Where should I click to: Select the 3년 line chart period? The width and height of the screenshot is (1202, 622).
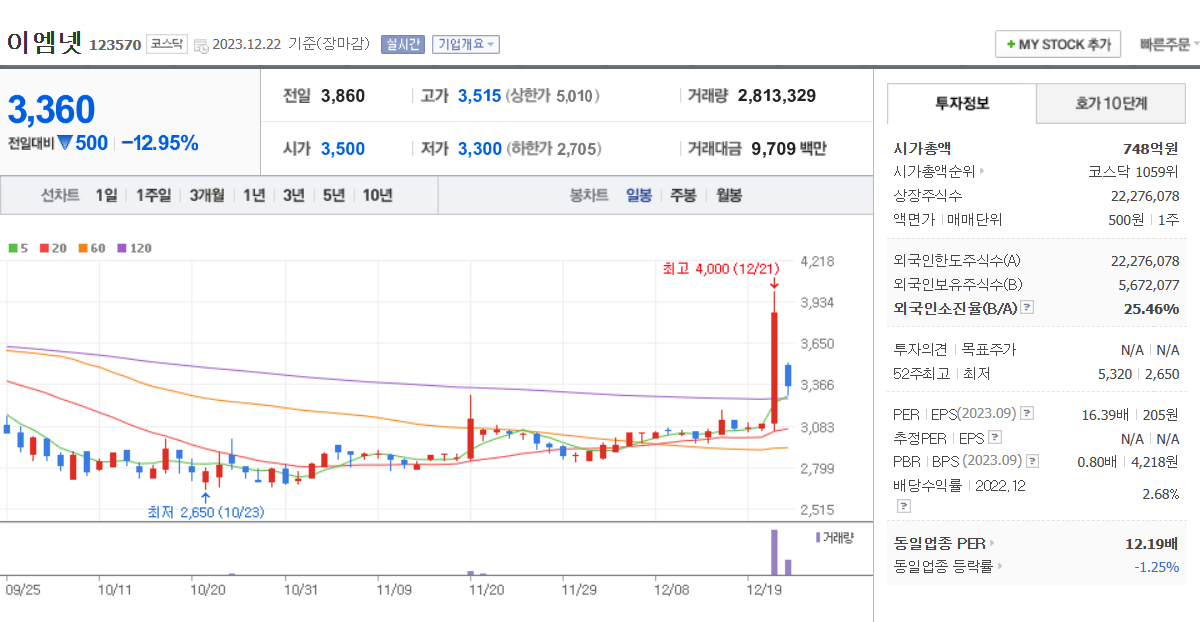(x=293, y=195)
